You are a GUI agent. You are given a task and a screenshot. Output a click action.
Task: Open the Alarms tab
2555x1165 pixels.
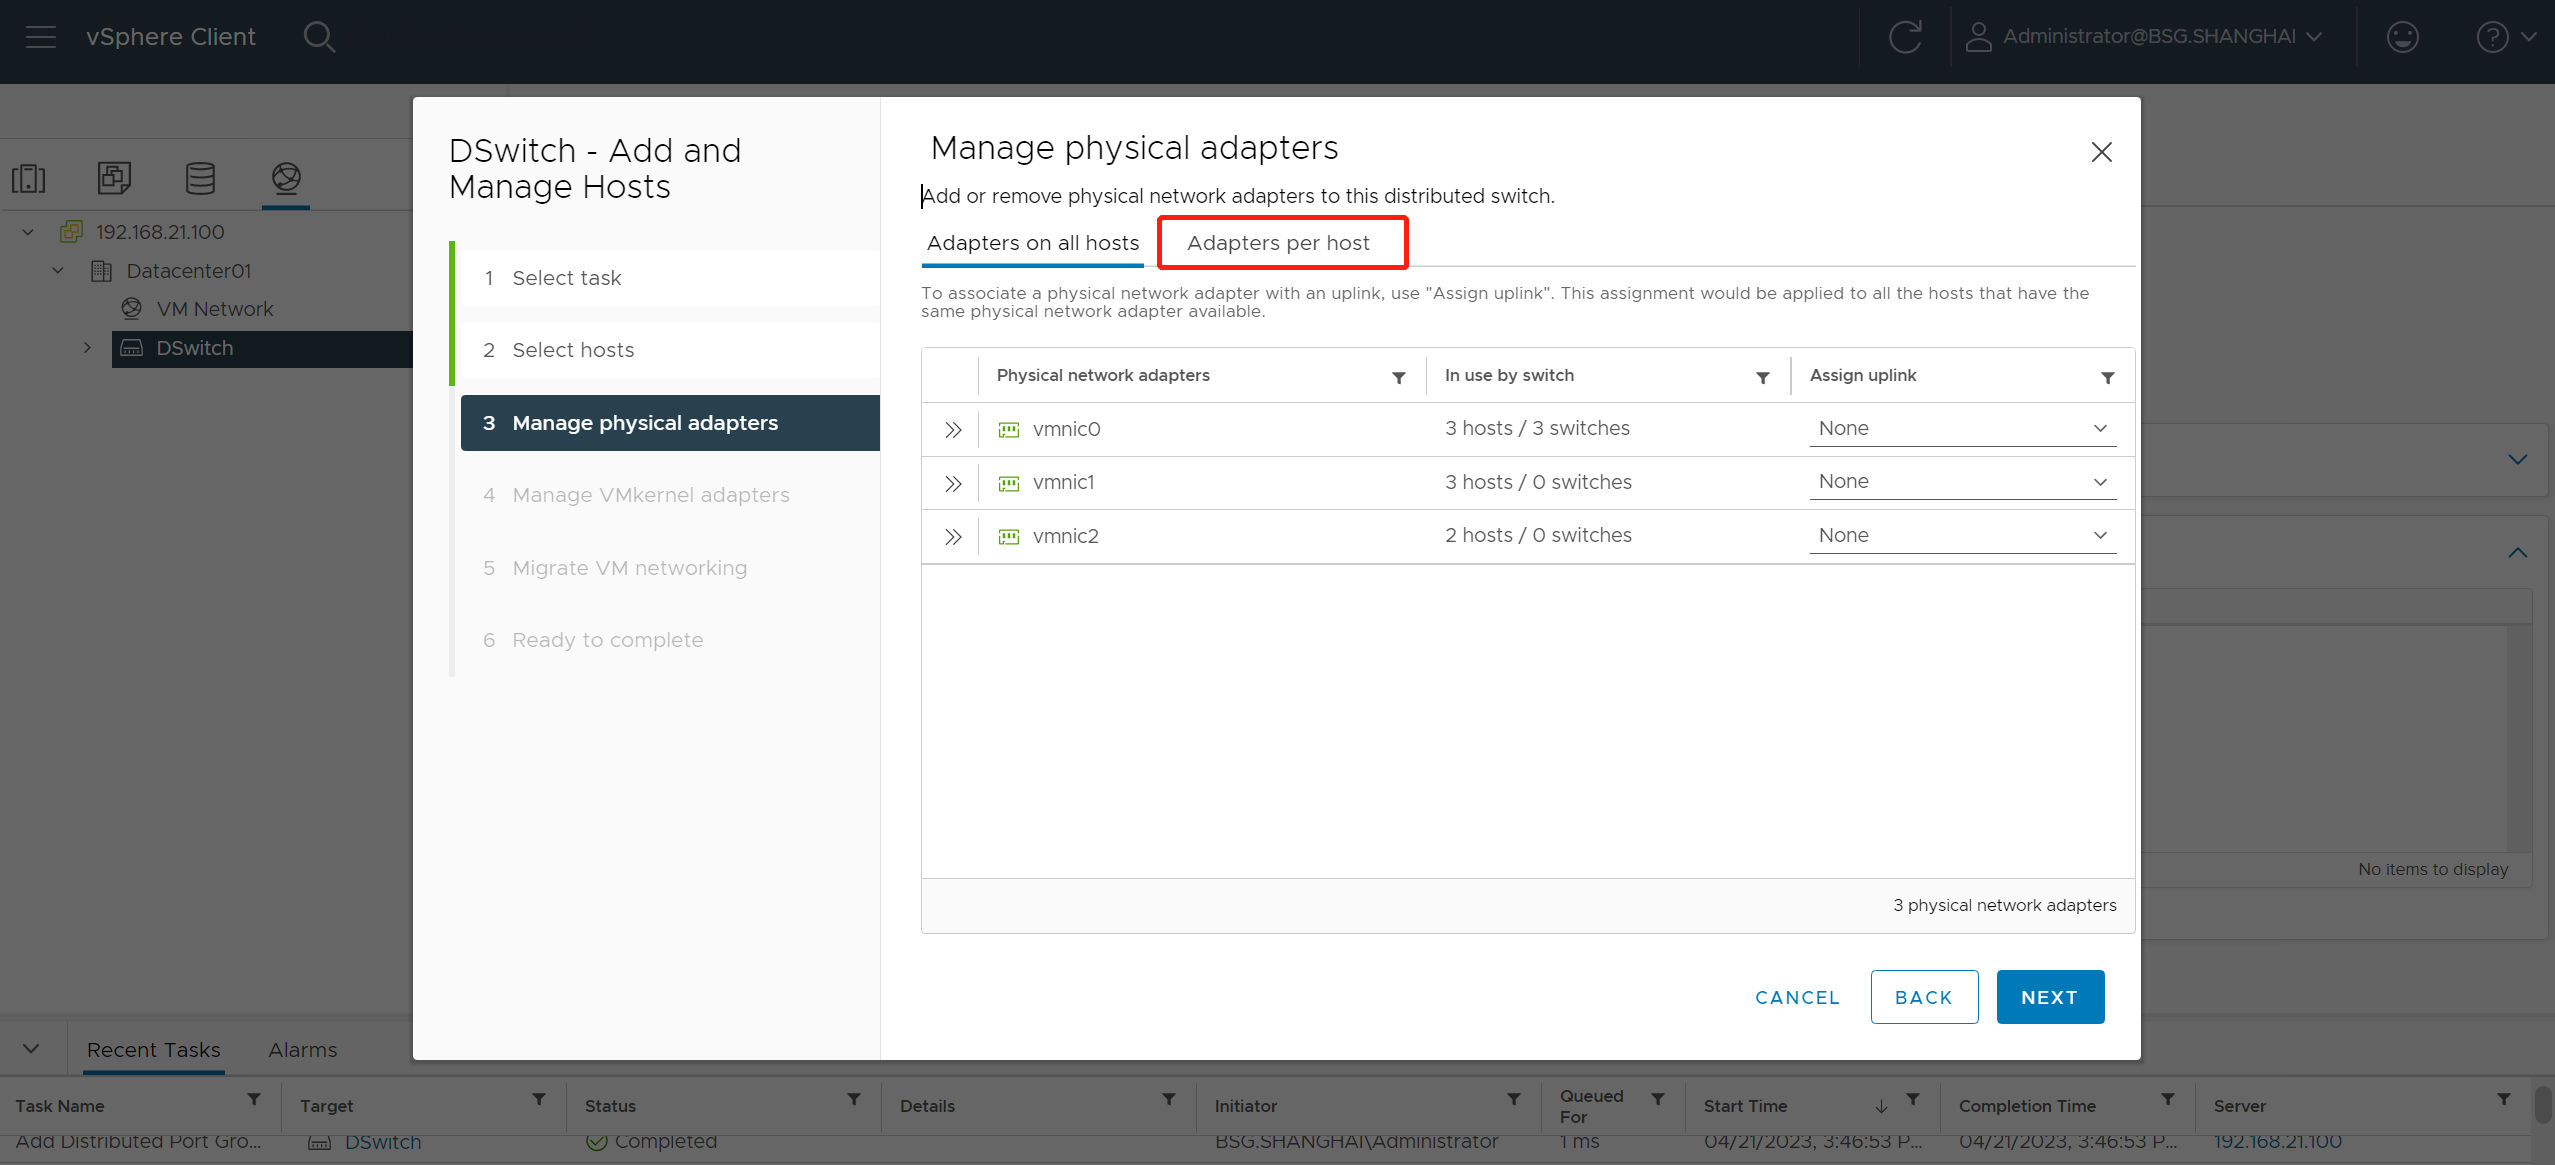coord(302,1050)
